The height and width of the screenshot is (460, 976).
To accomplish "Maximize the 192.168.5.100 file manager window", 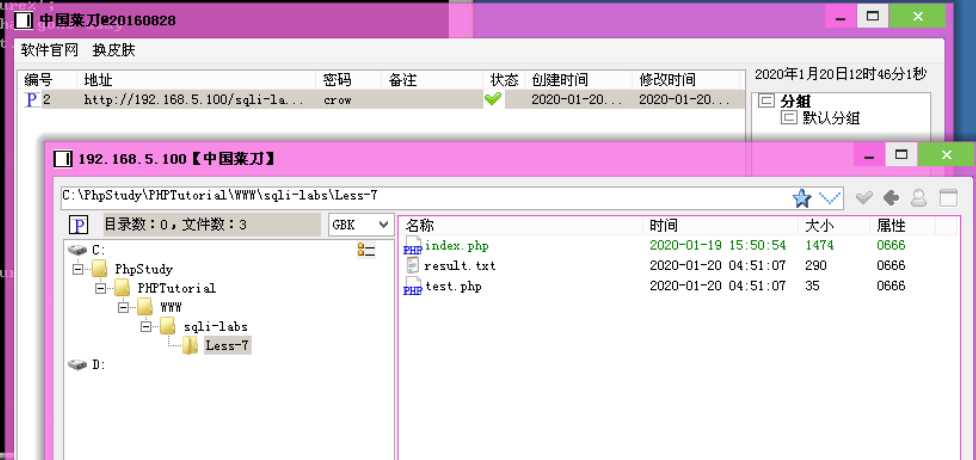I will pos(901,155).
